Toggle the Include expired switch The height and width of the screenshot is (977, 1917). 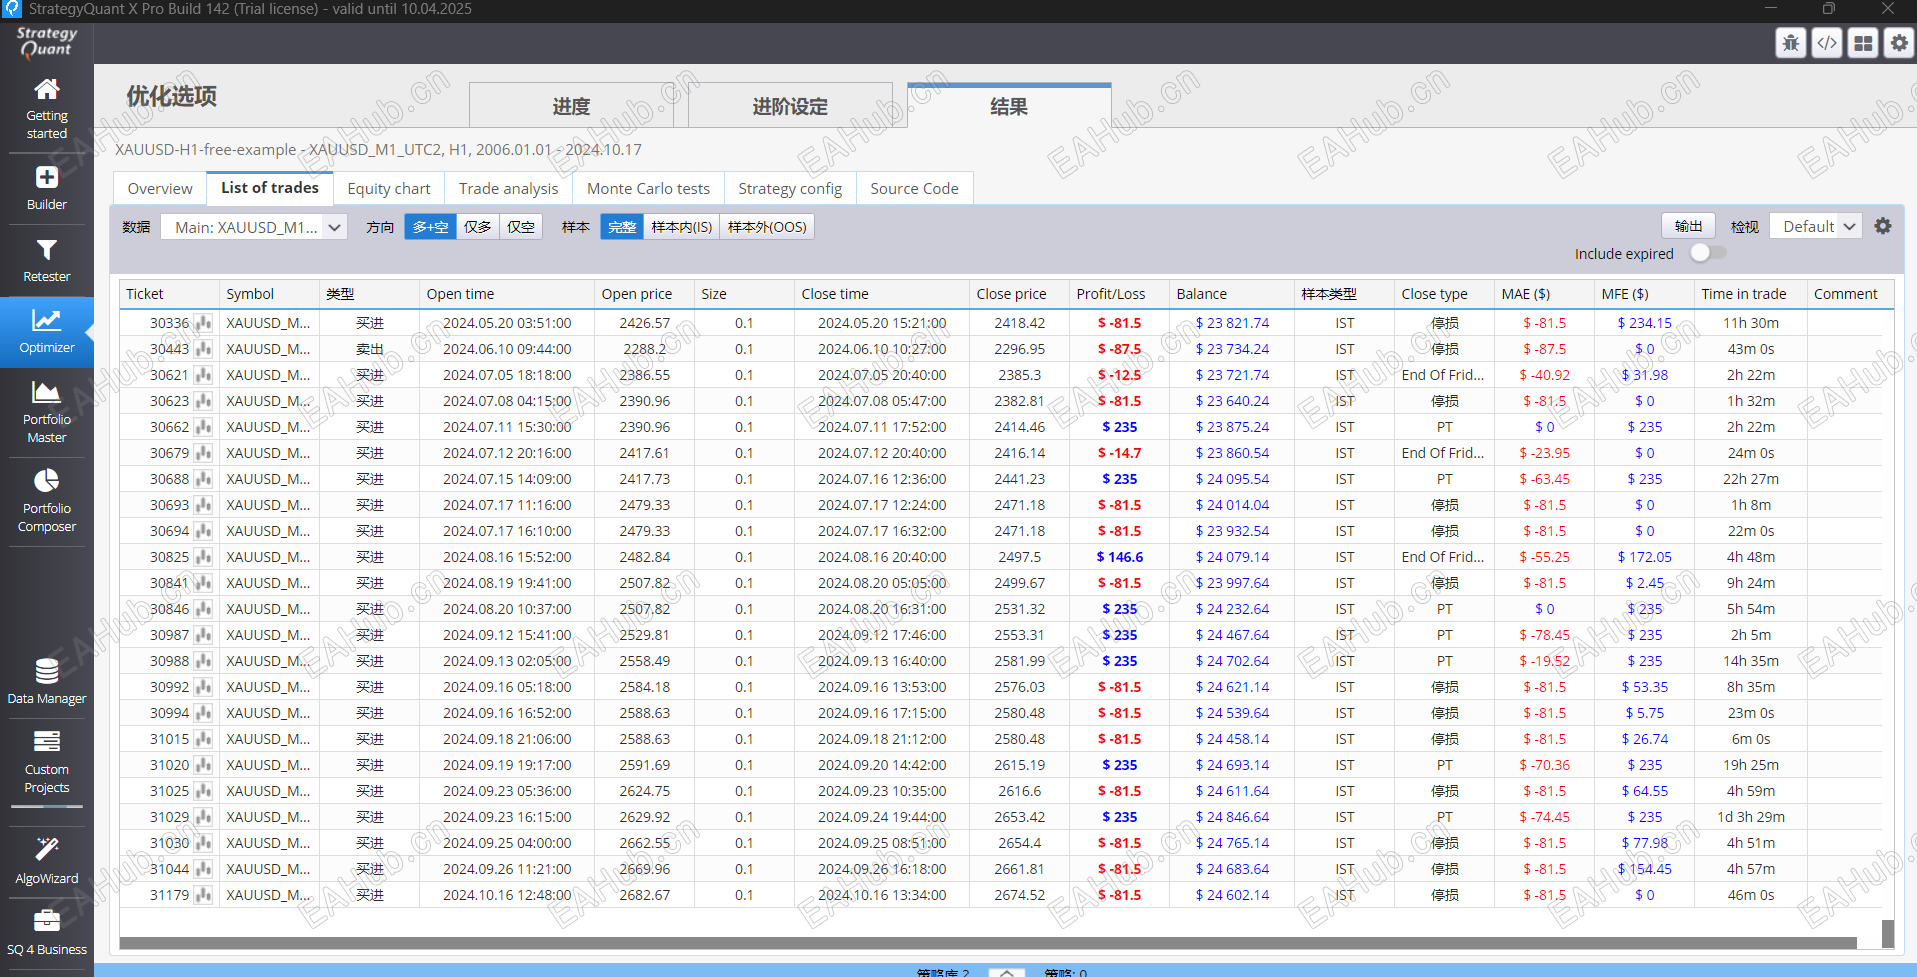point(1708,253)
